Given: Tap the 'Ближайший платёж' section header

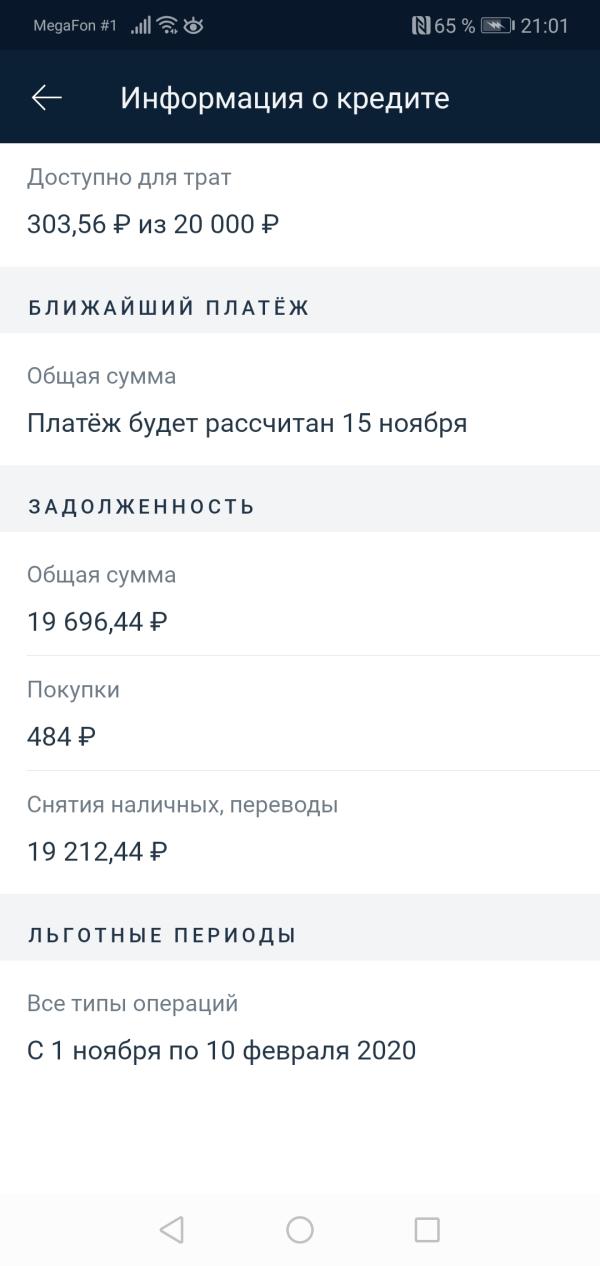Looking at the screenshot, I should click(x=168, y=307).
